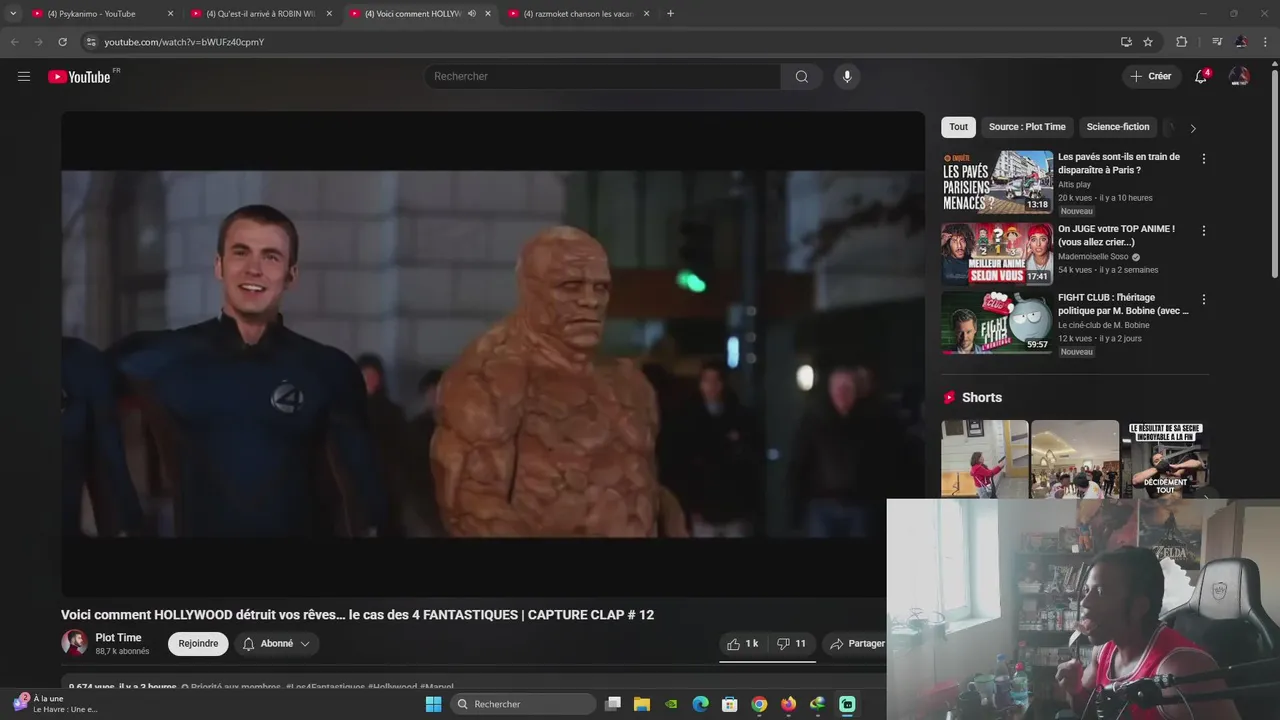Click inside the YouTube Rechercher search box

point(603,76)
